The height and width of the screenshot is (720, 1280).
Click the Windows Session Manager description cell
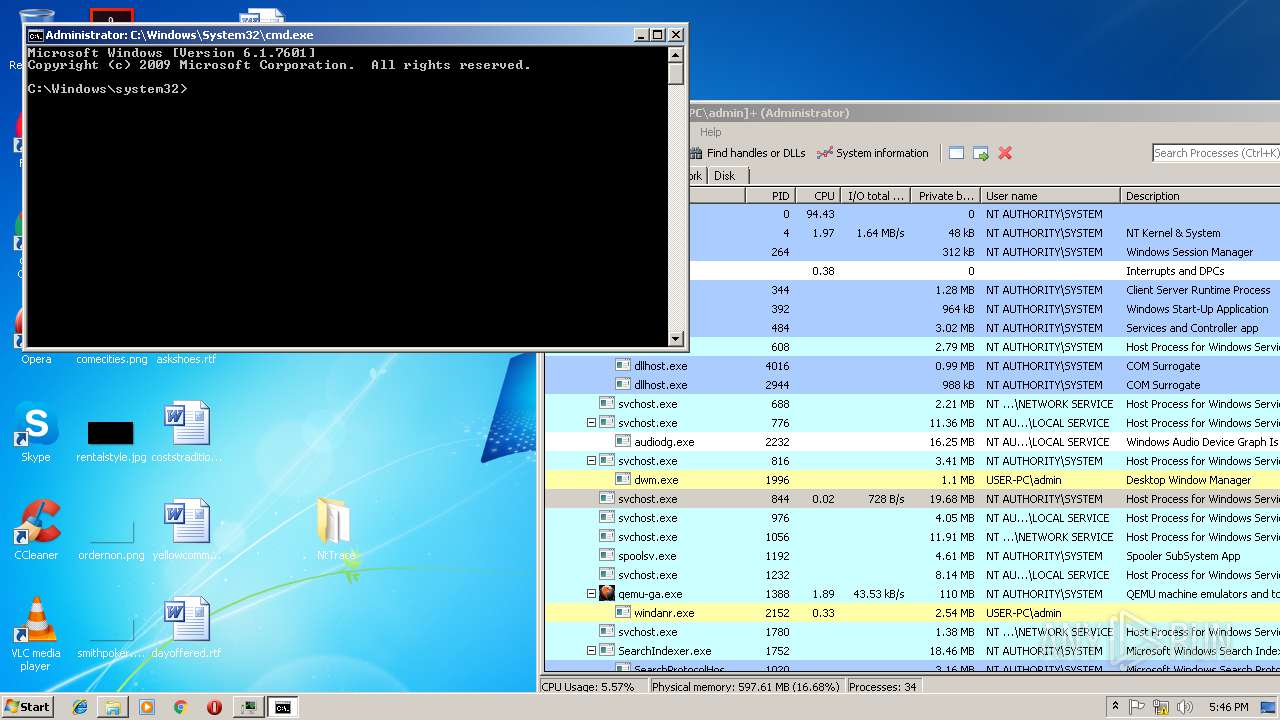click(1189, 252)
